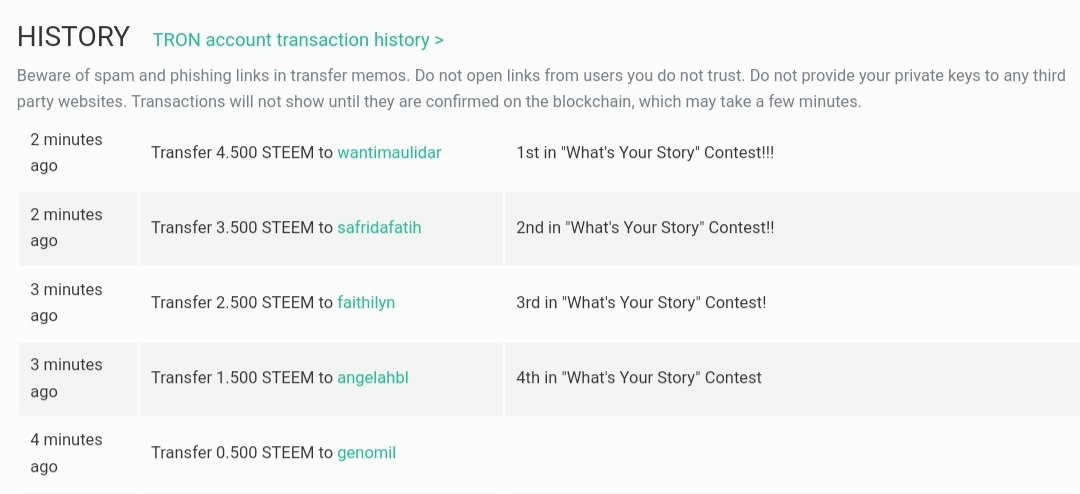The image size is (1080, 494).
Task: Click the timestamp beside the 3.500 STEEM transfer
Action: pyautogui.click(x=66, y=228)
